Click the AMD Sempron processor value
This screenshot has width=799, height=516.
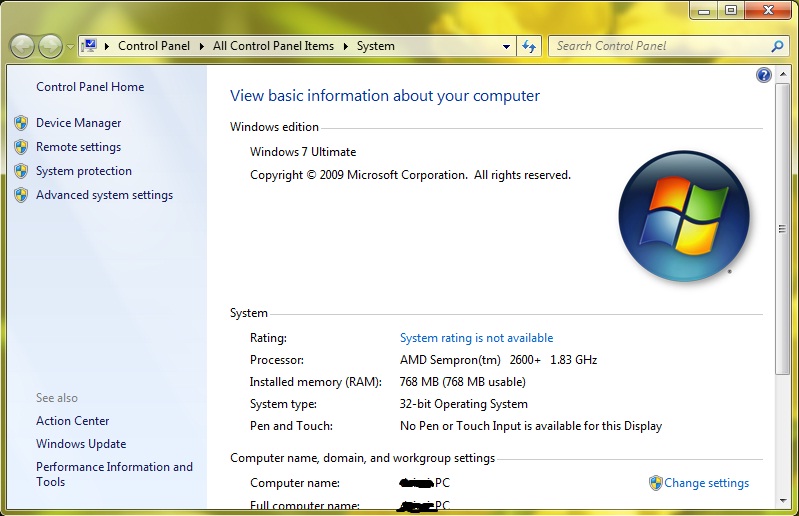(498, 360)
